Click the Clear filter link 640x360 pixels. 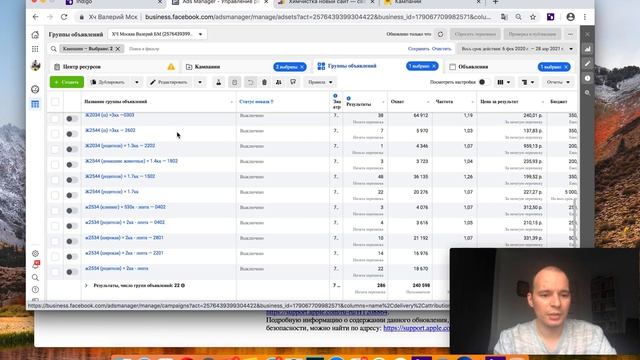(442, 49)
